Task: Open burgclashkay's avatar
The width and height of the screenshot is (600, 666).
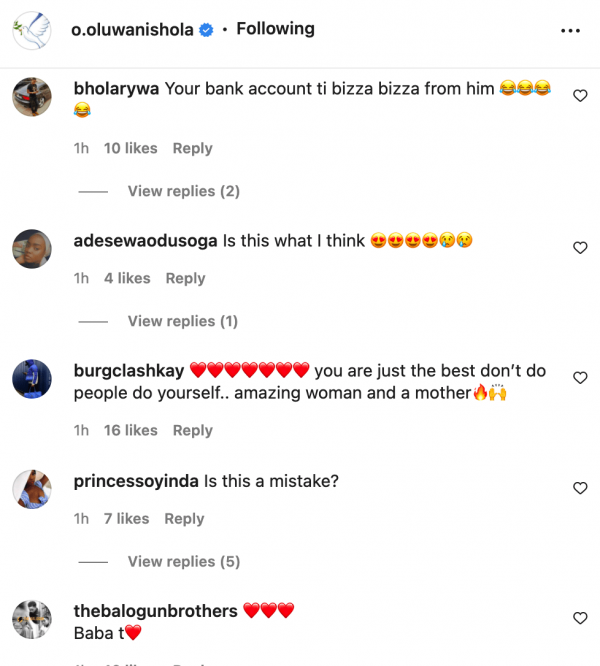Action: [32, 378]
